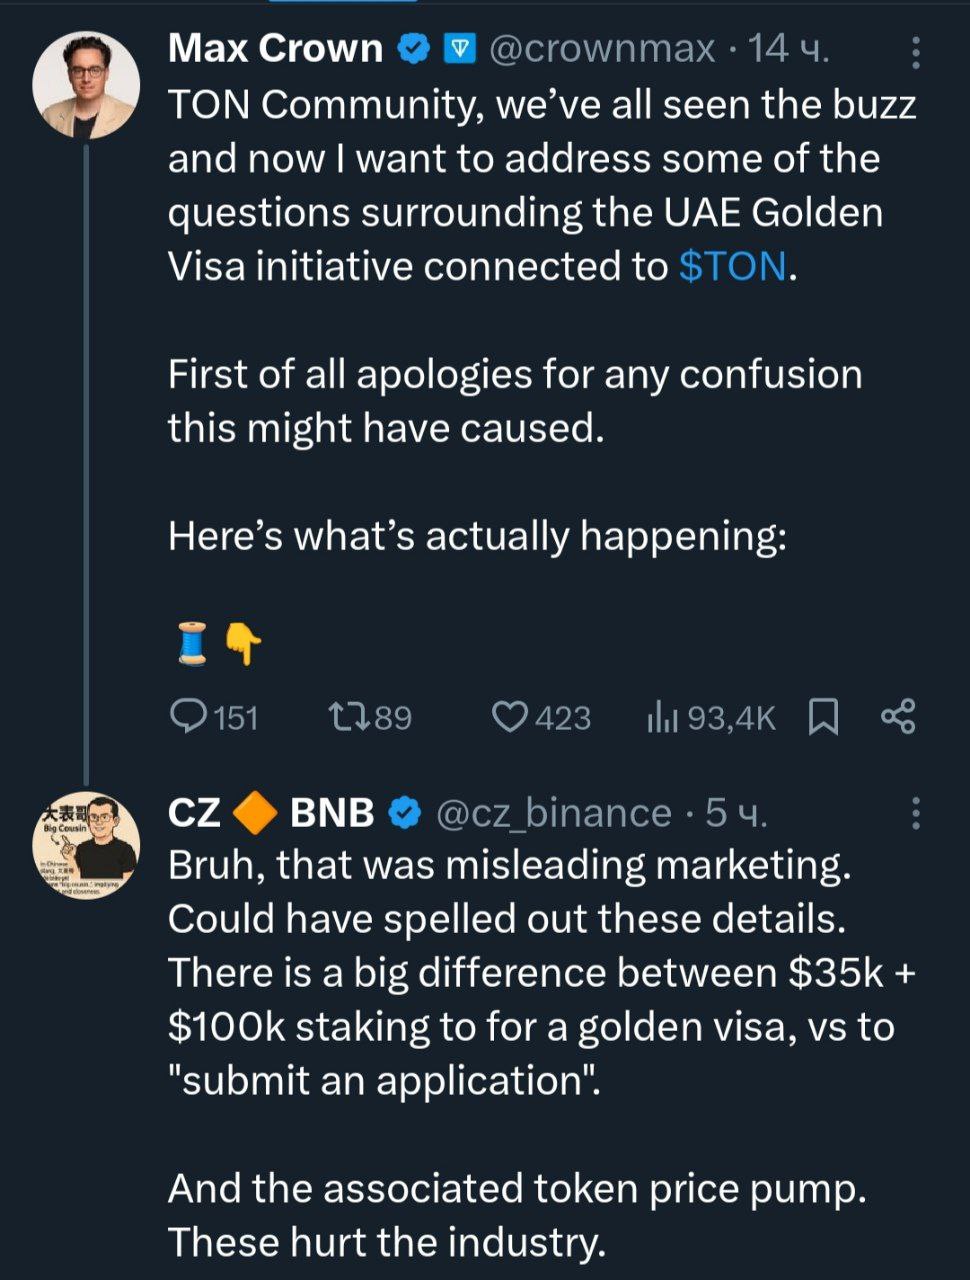970x1280 pixels.
Task: Open three-dot menu on CZ's reply
Action: pos(915,814)
